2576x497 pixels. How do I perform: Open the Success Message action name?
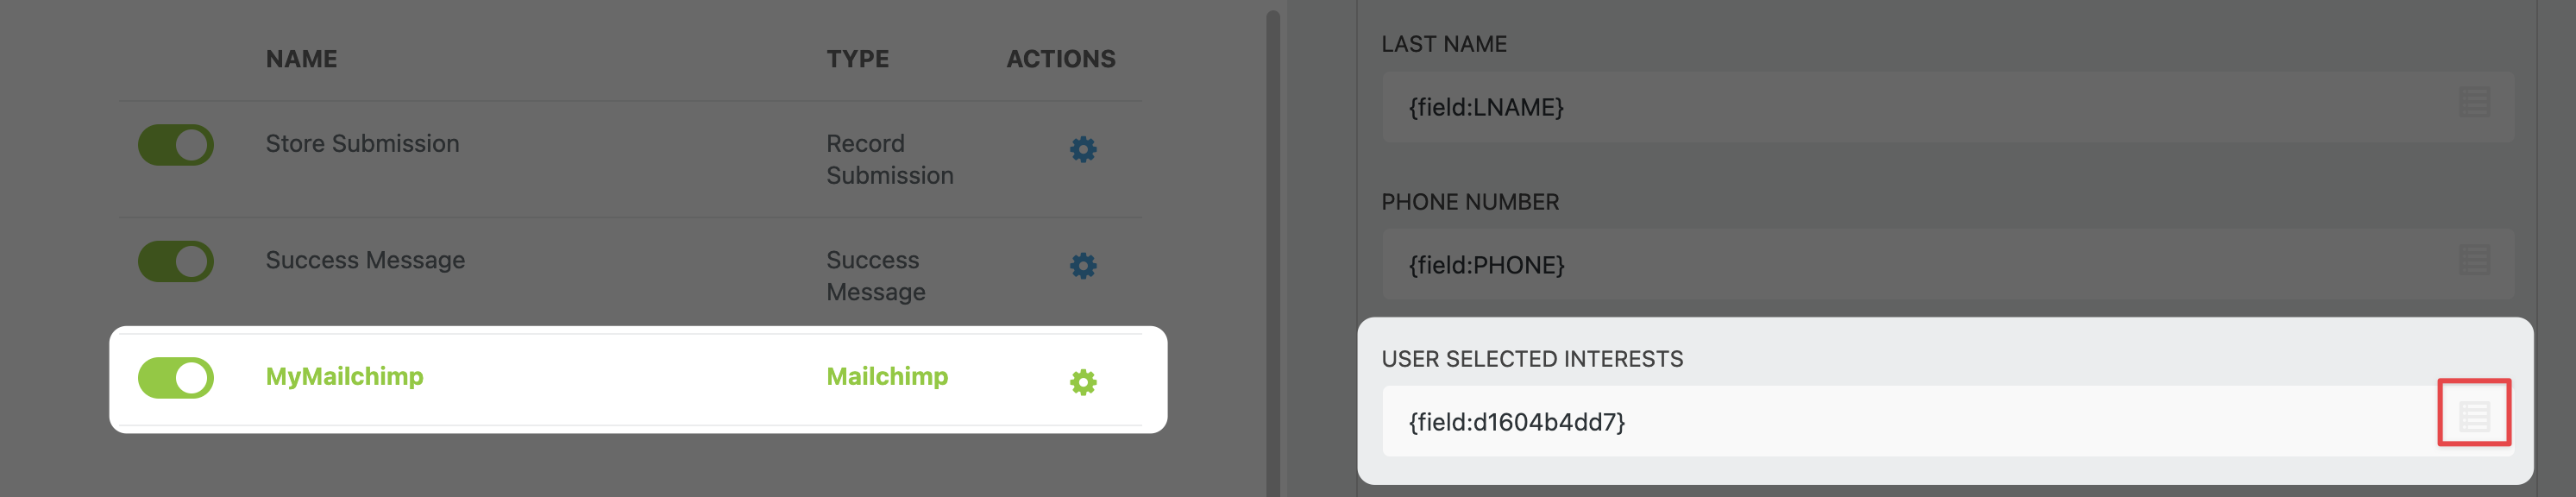point(365,260)
